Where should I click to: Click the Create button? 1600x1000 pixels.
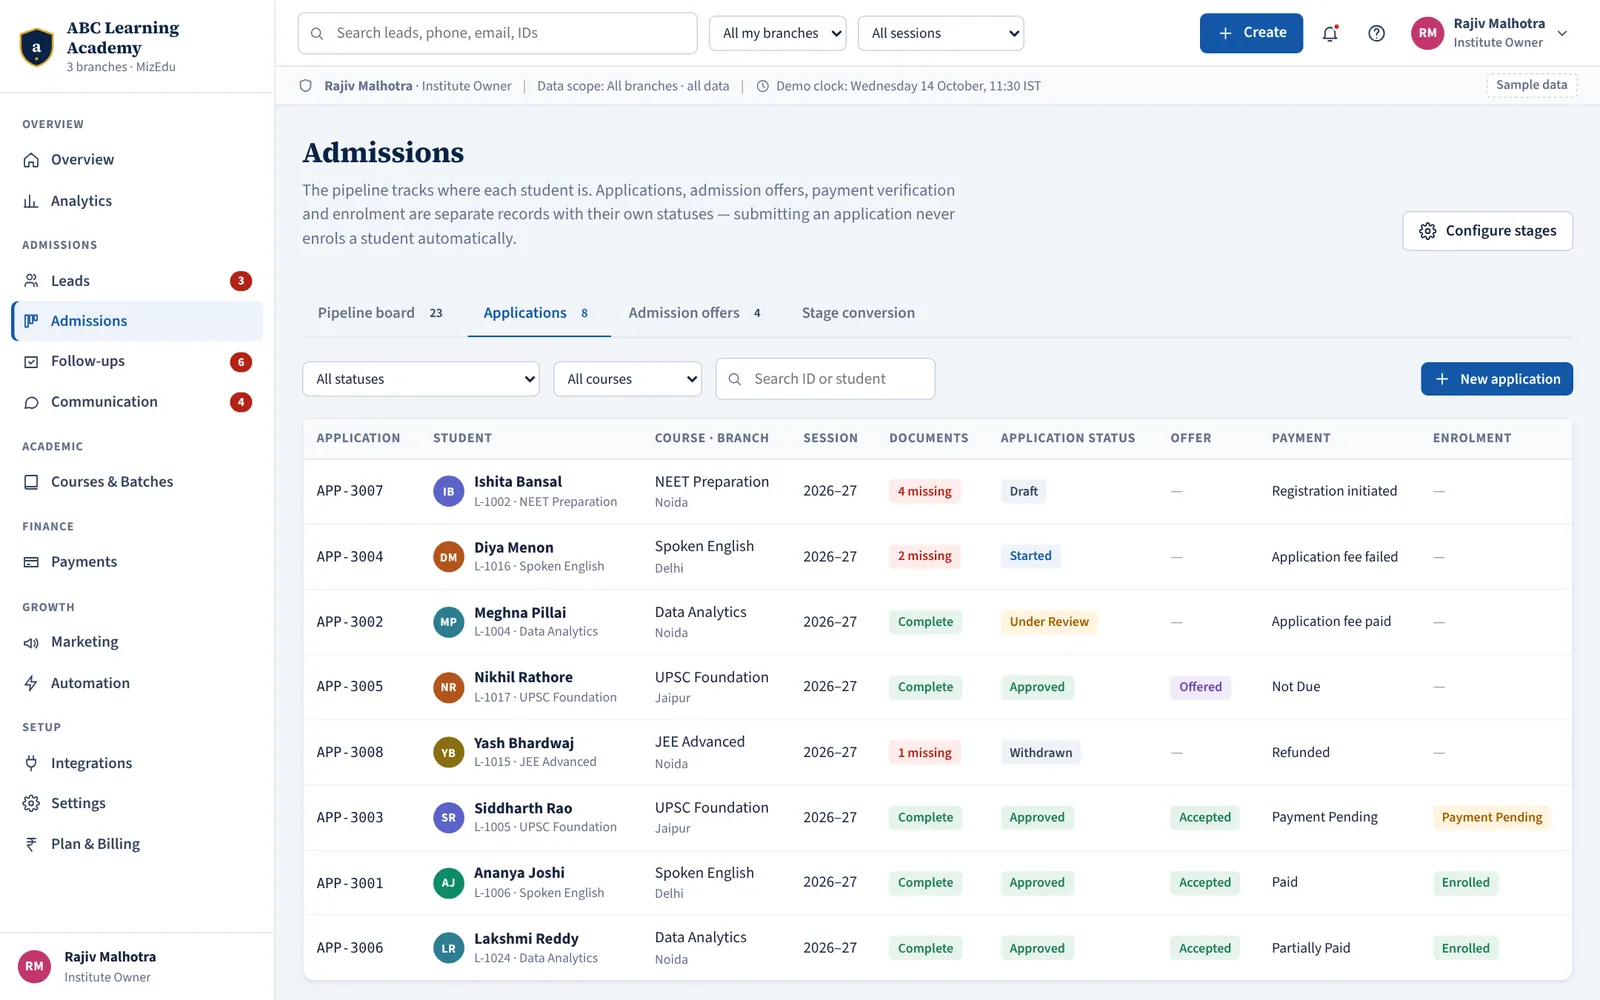[x=1251, y=33]
